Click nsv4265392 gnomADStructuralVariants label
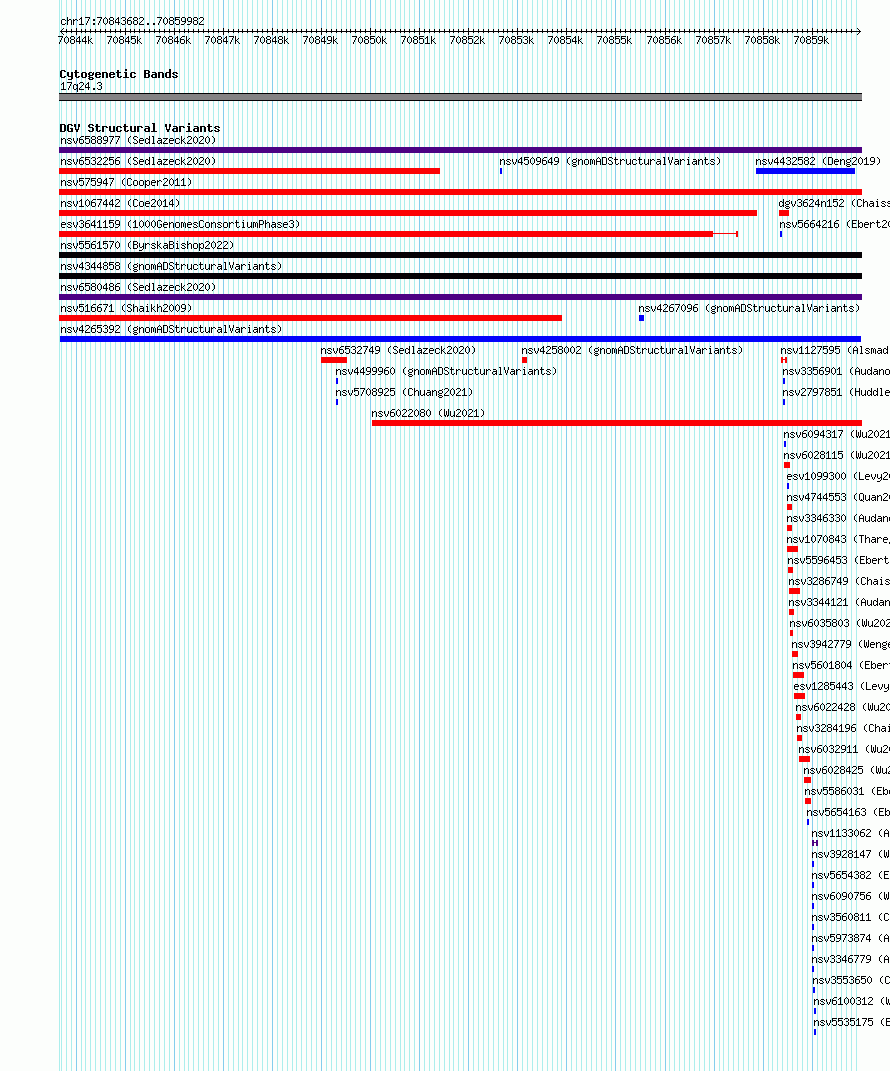Image resolution: width=890 pixels, height=1071 pixels. pos(171,329)
